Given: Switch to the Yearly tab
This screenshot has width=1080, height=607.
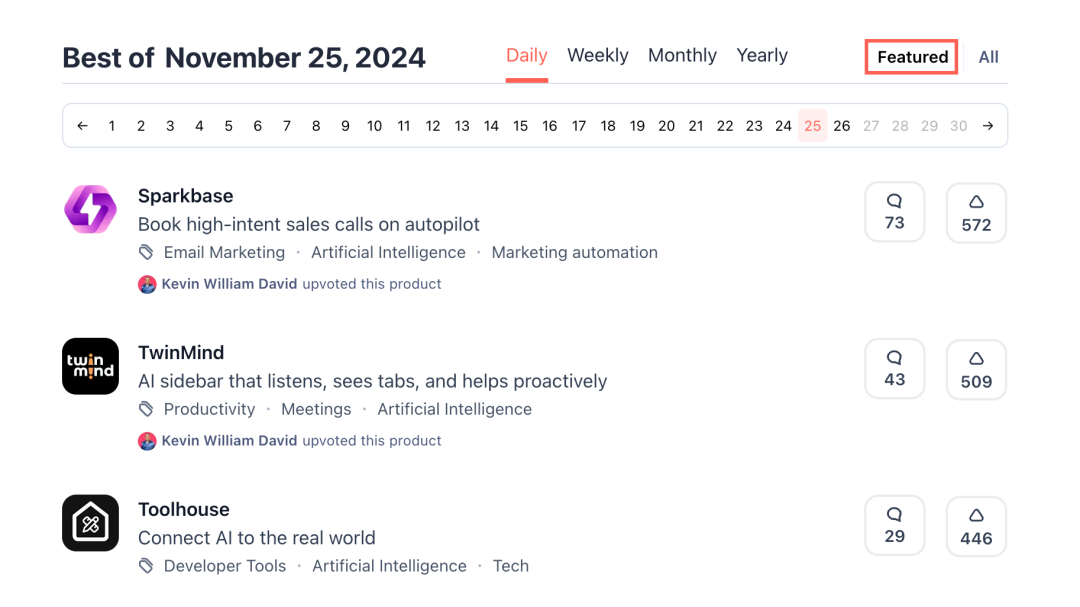Looking at the screenshot, I should tap(762, 56).
